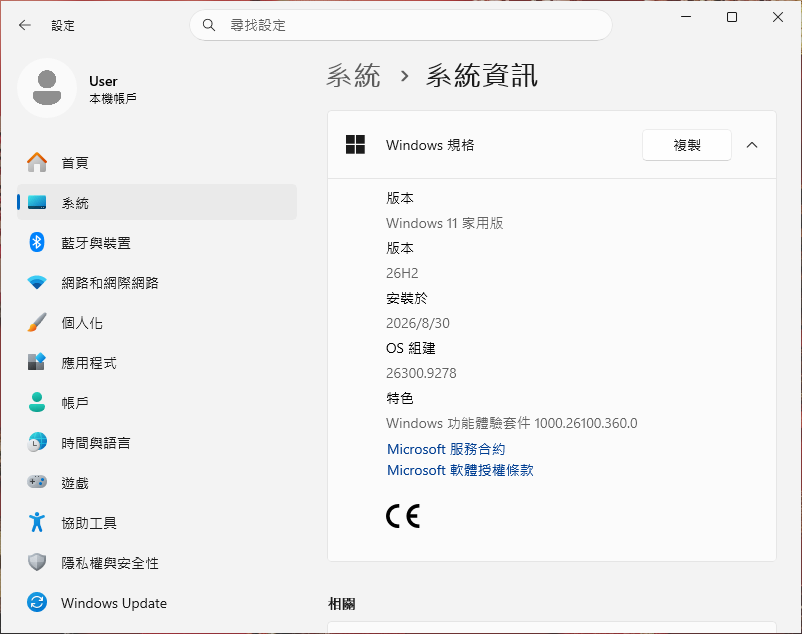Close the 設定 window

778,17
